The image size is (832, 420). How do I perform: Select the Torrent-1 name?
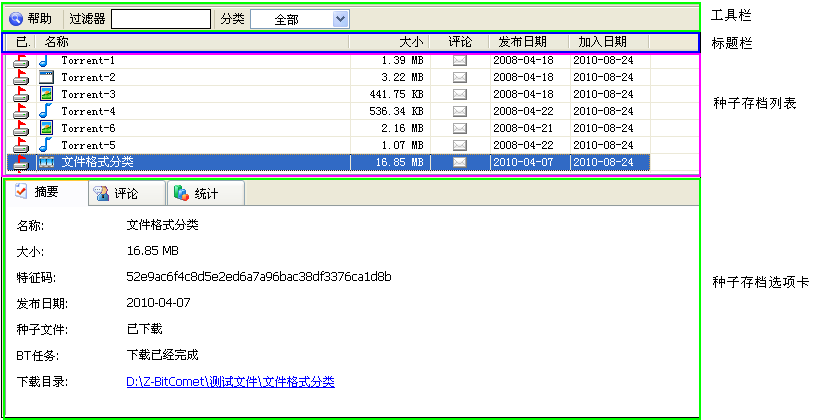point(88,60)
